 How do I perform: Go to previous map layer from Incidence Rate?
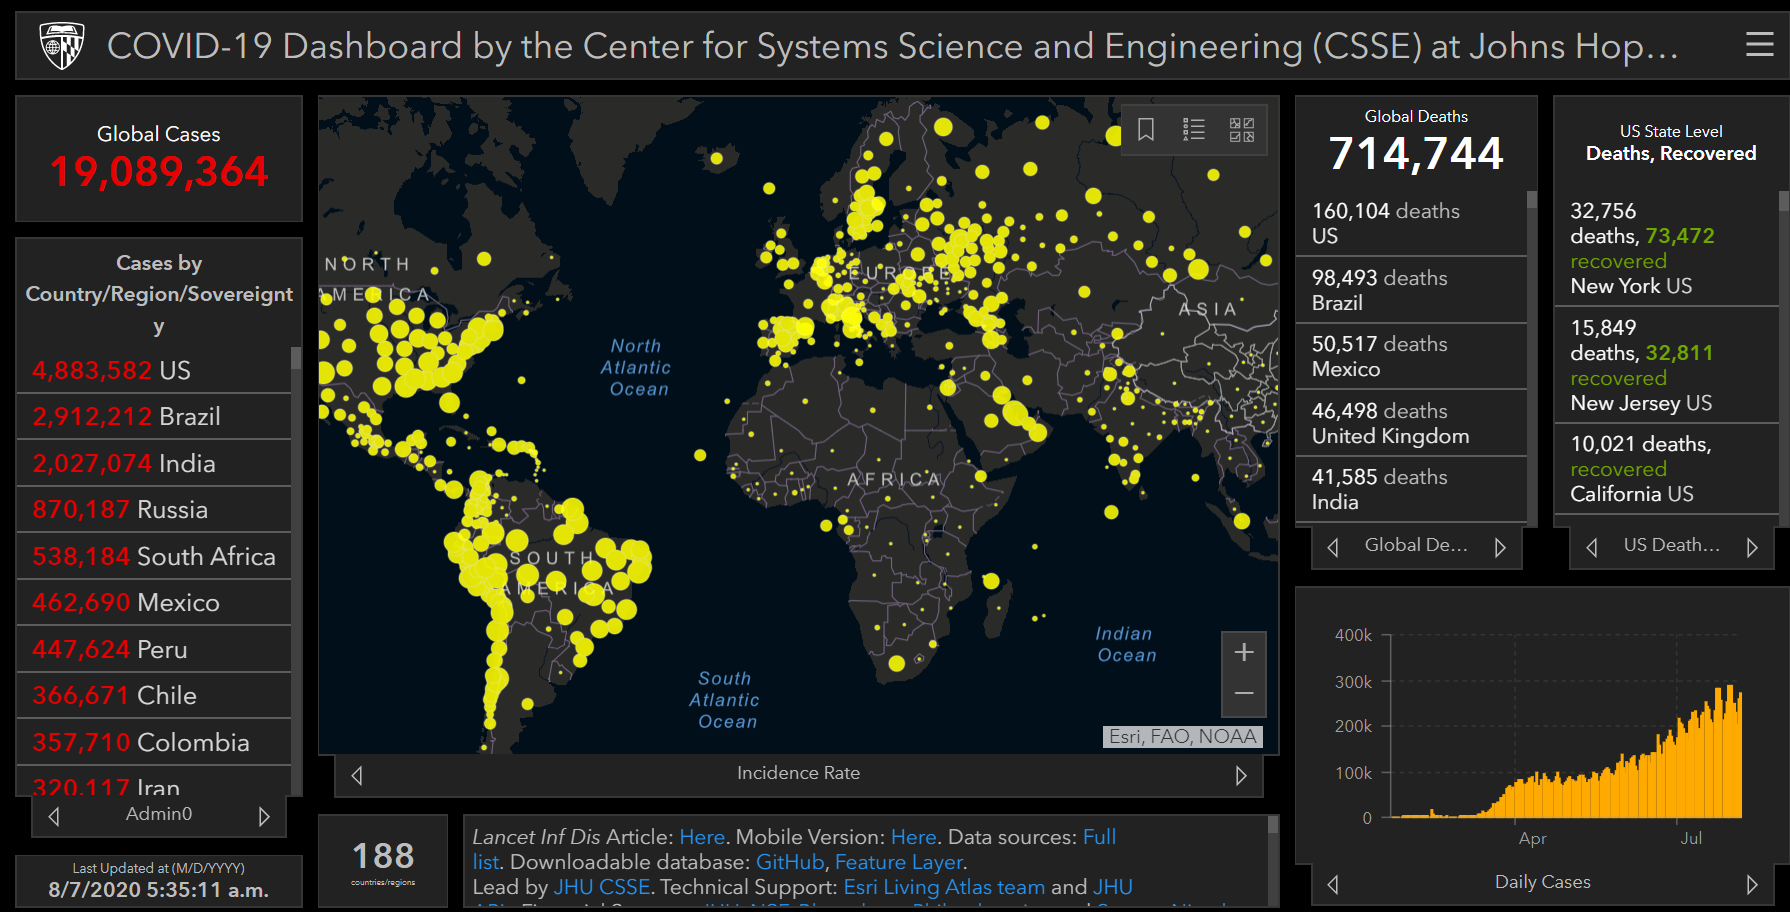pyautogui.click(x=357, y=775)
